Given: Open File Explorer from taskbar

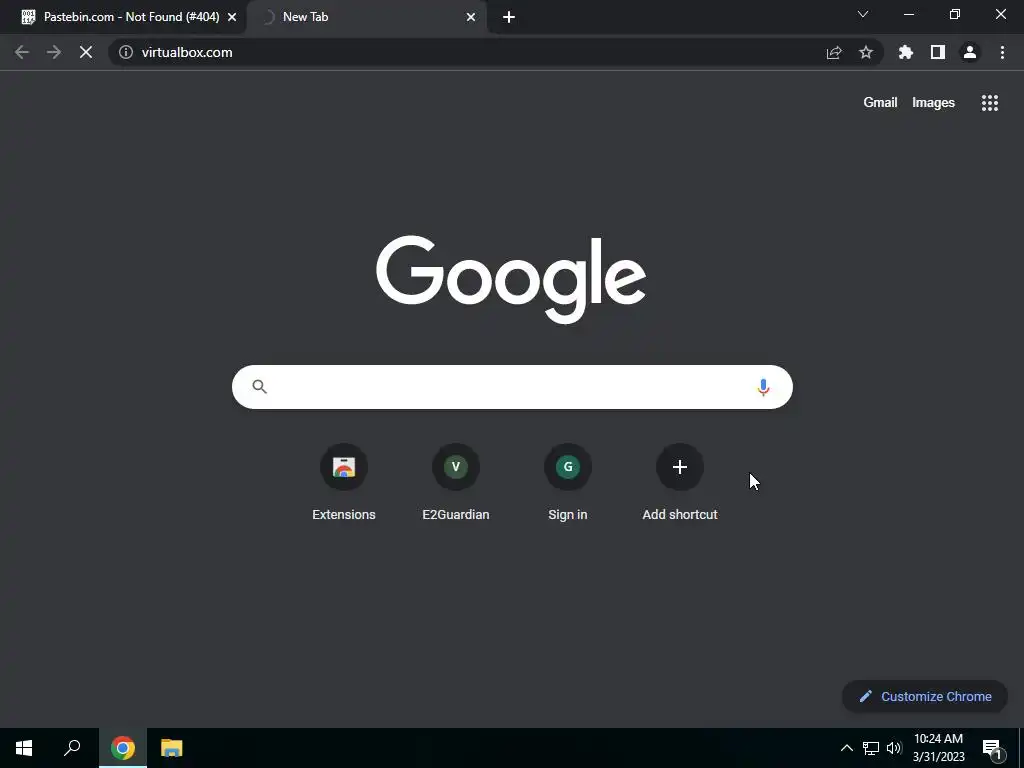Looking at the screenshot, I should (172, 748).
